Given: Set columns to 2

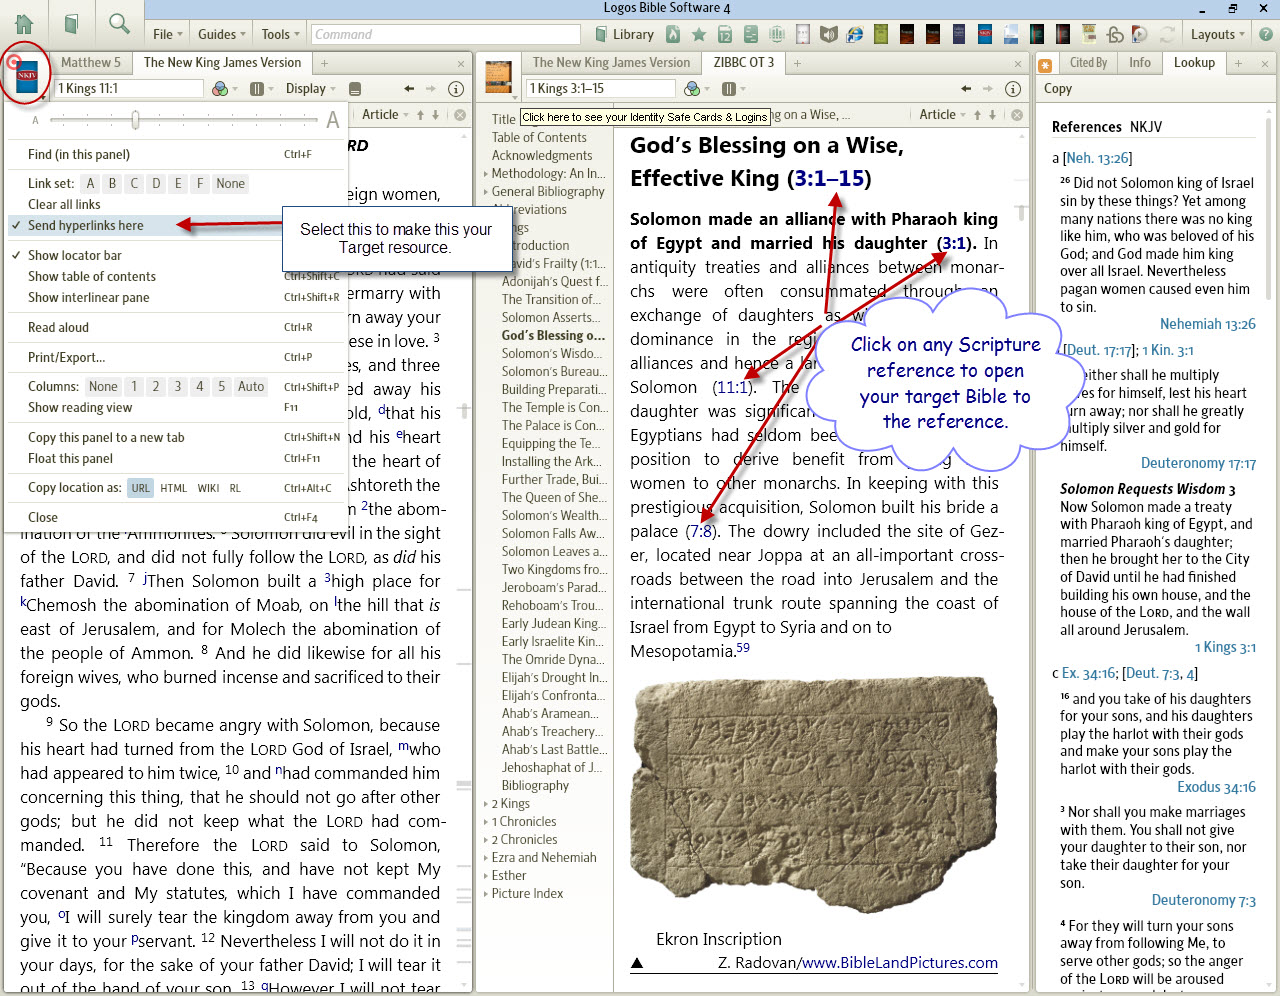Looking at the screenshot, I should point(155,386).
